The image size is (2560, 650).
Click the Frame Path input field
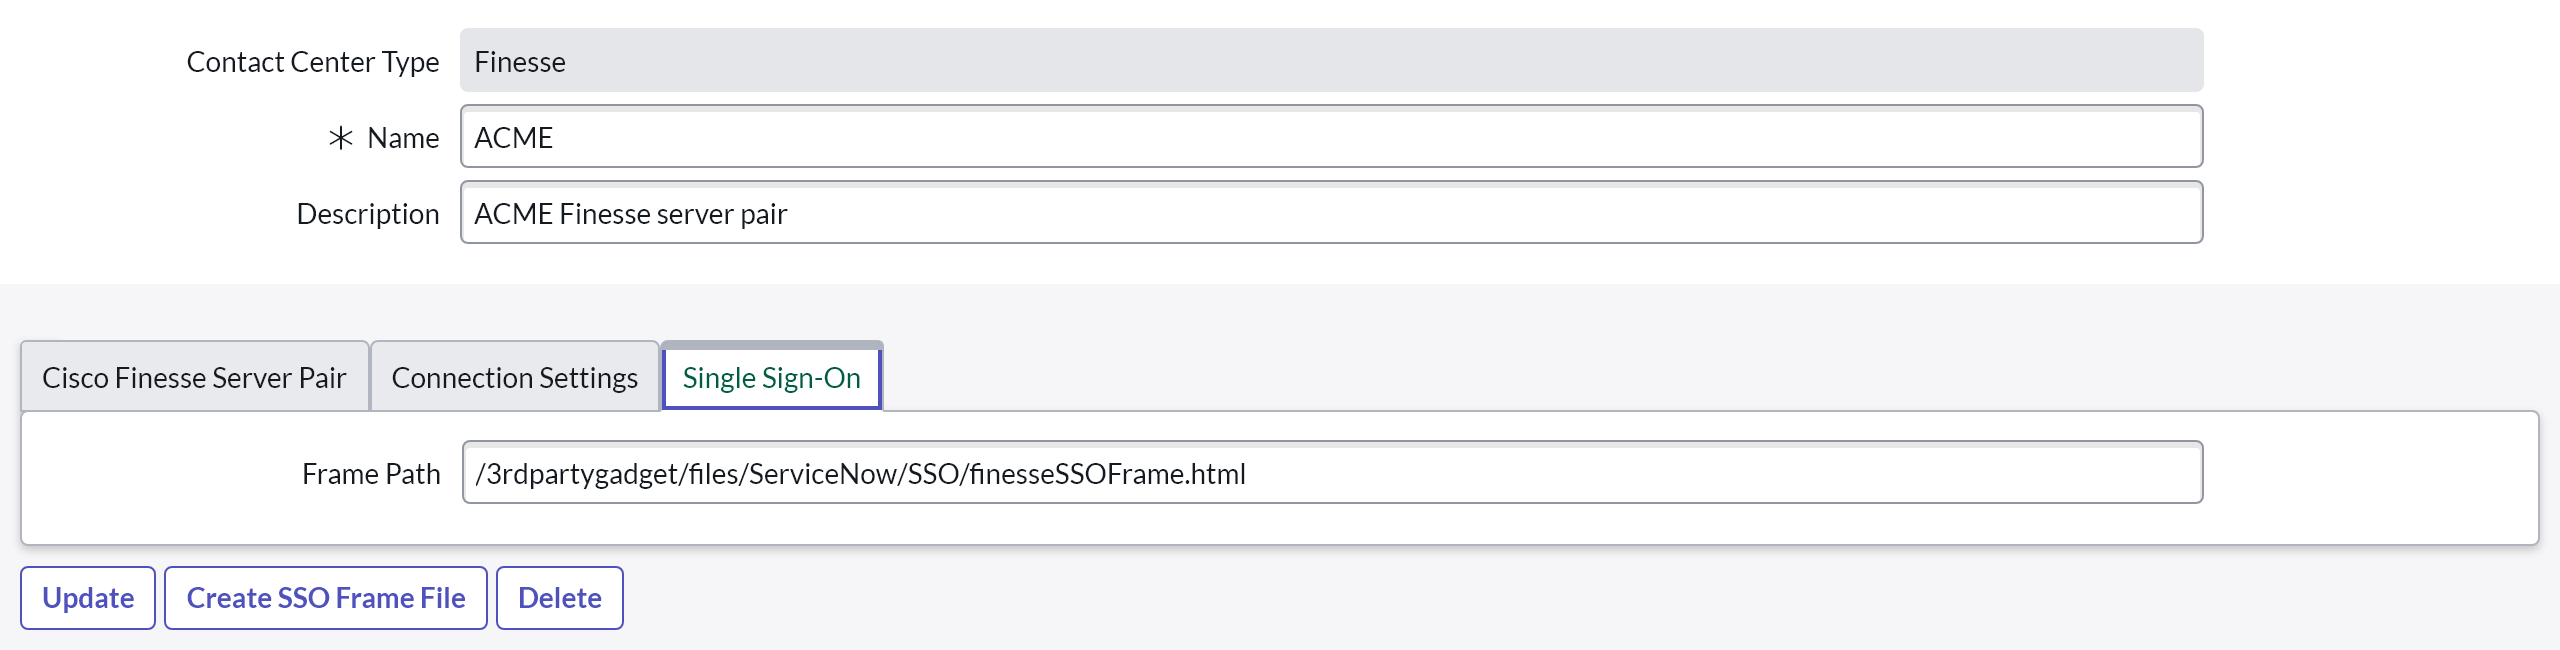1330,473
